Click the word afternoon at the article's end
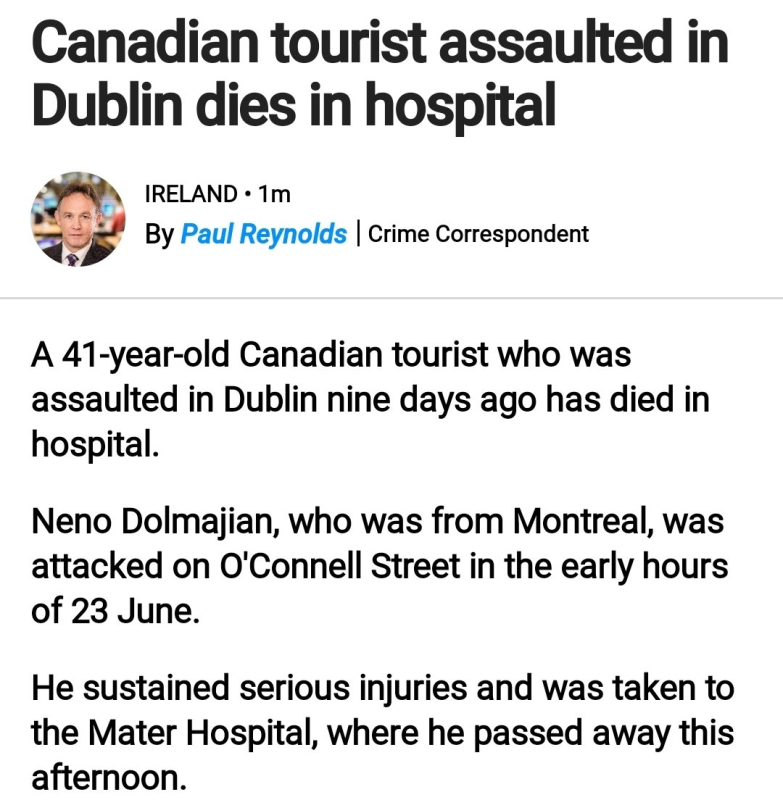The width and height of the screenshot is (783, 800). coord(107,776)
